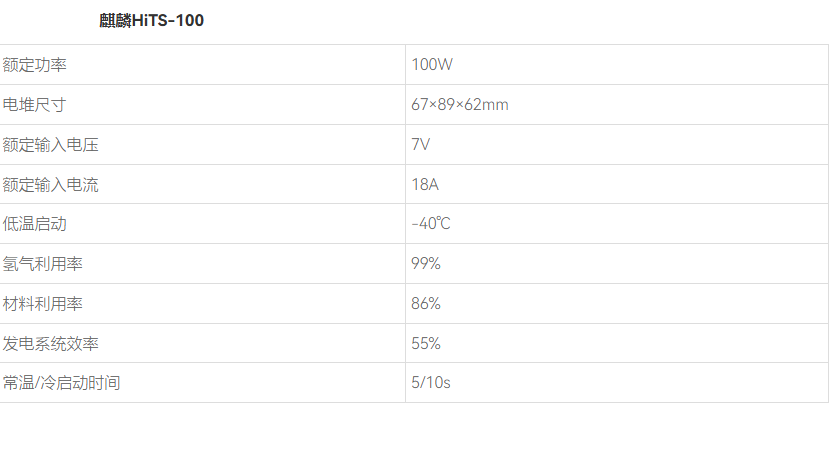829x460 pixels.
Task: Select the 材料利用率 label
Action: 43,304
